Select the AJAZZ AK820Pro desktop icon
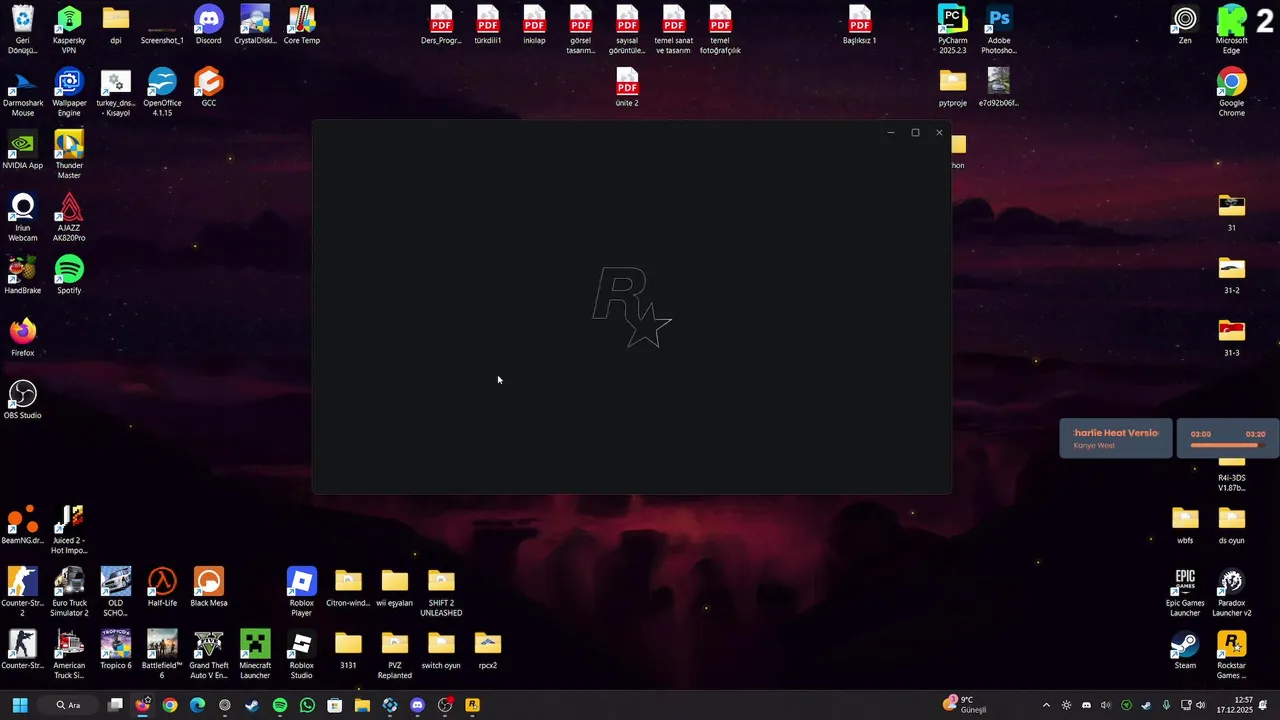Screen dimensions: 1280x720 (x=69, y=217)
